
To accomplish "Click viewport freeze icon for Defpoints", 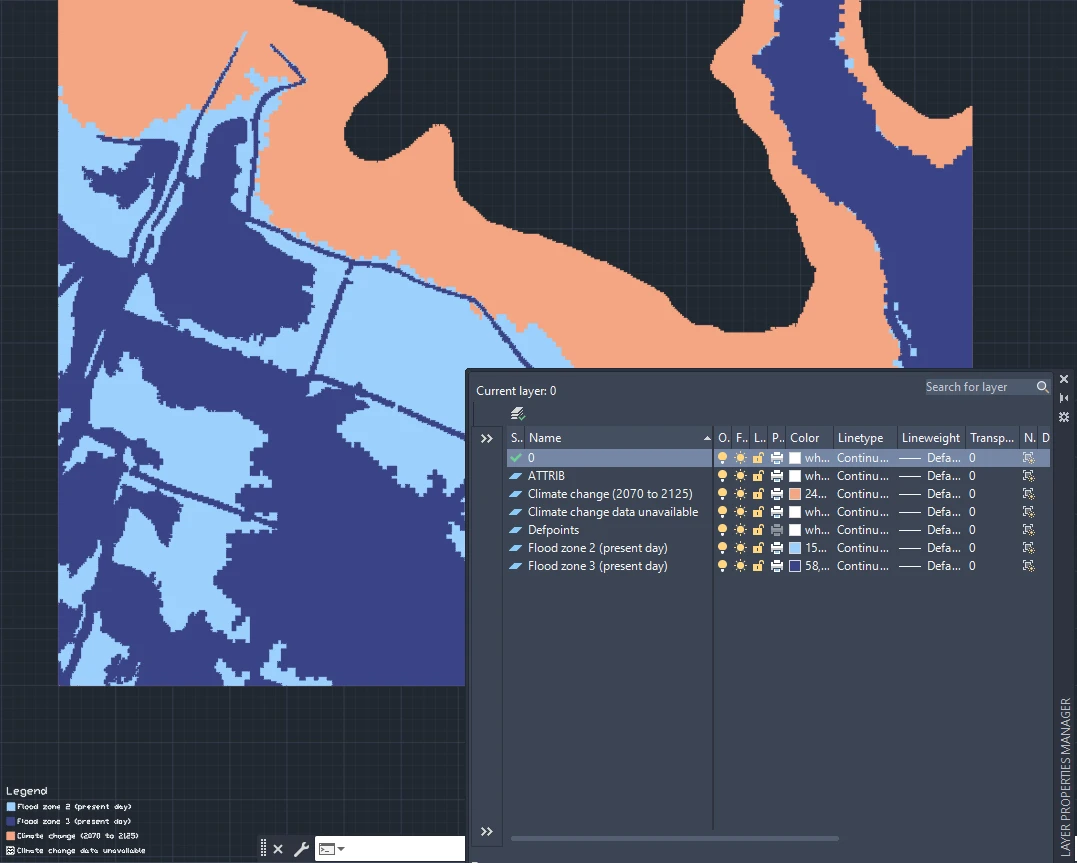I will [1028, 530].
